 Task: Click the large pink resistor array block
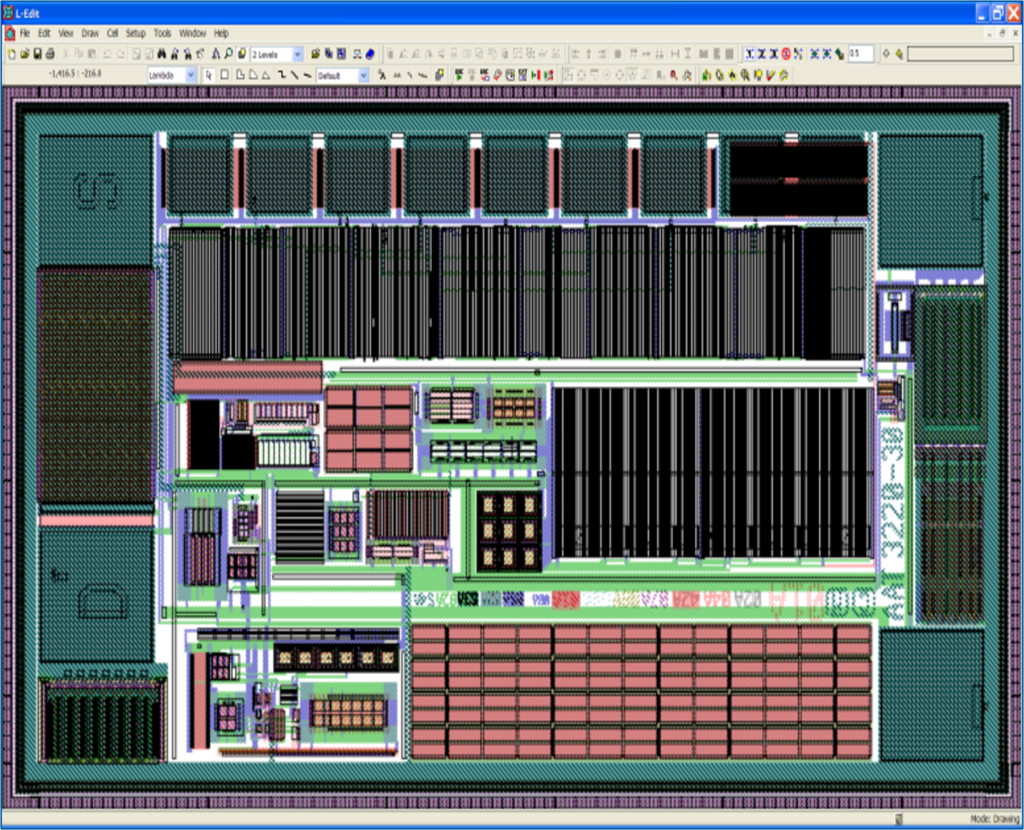click(640, 690)
